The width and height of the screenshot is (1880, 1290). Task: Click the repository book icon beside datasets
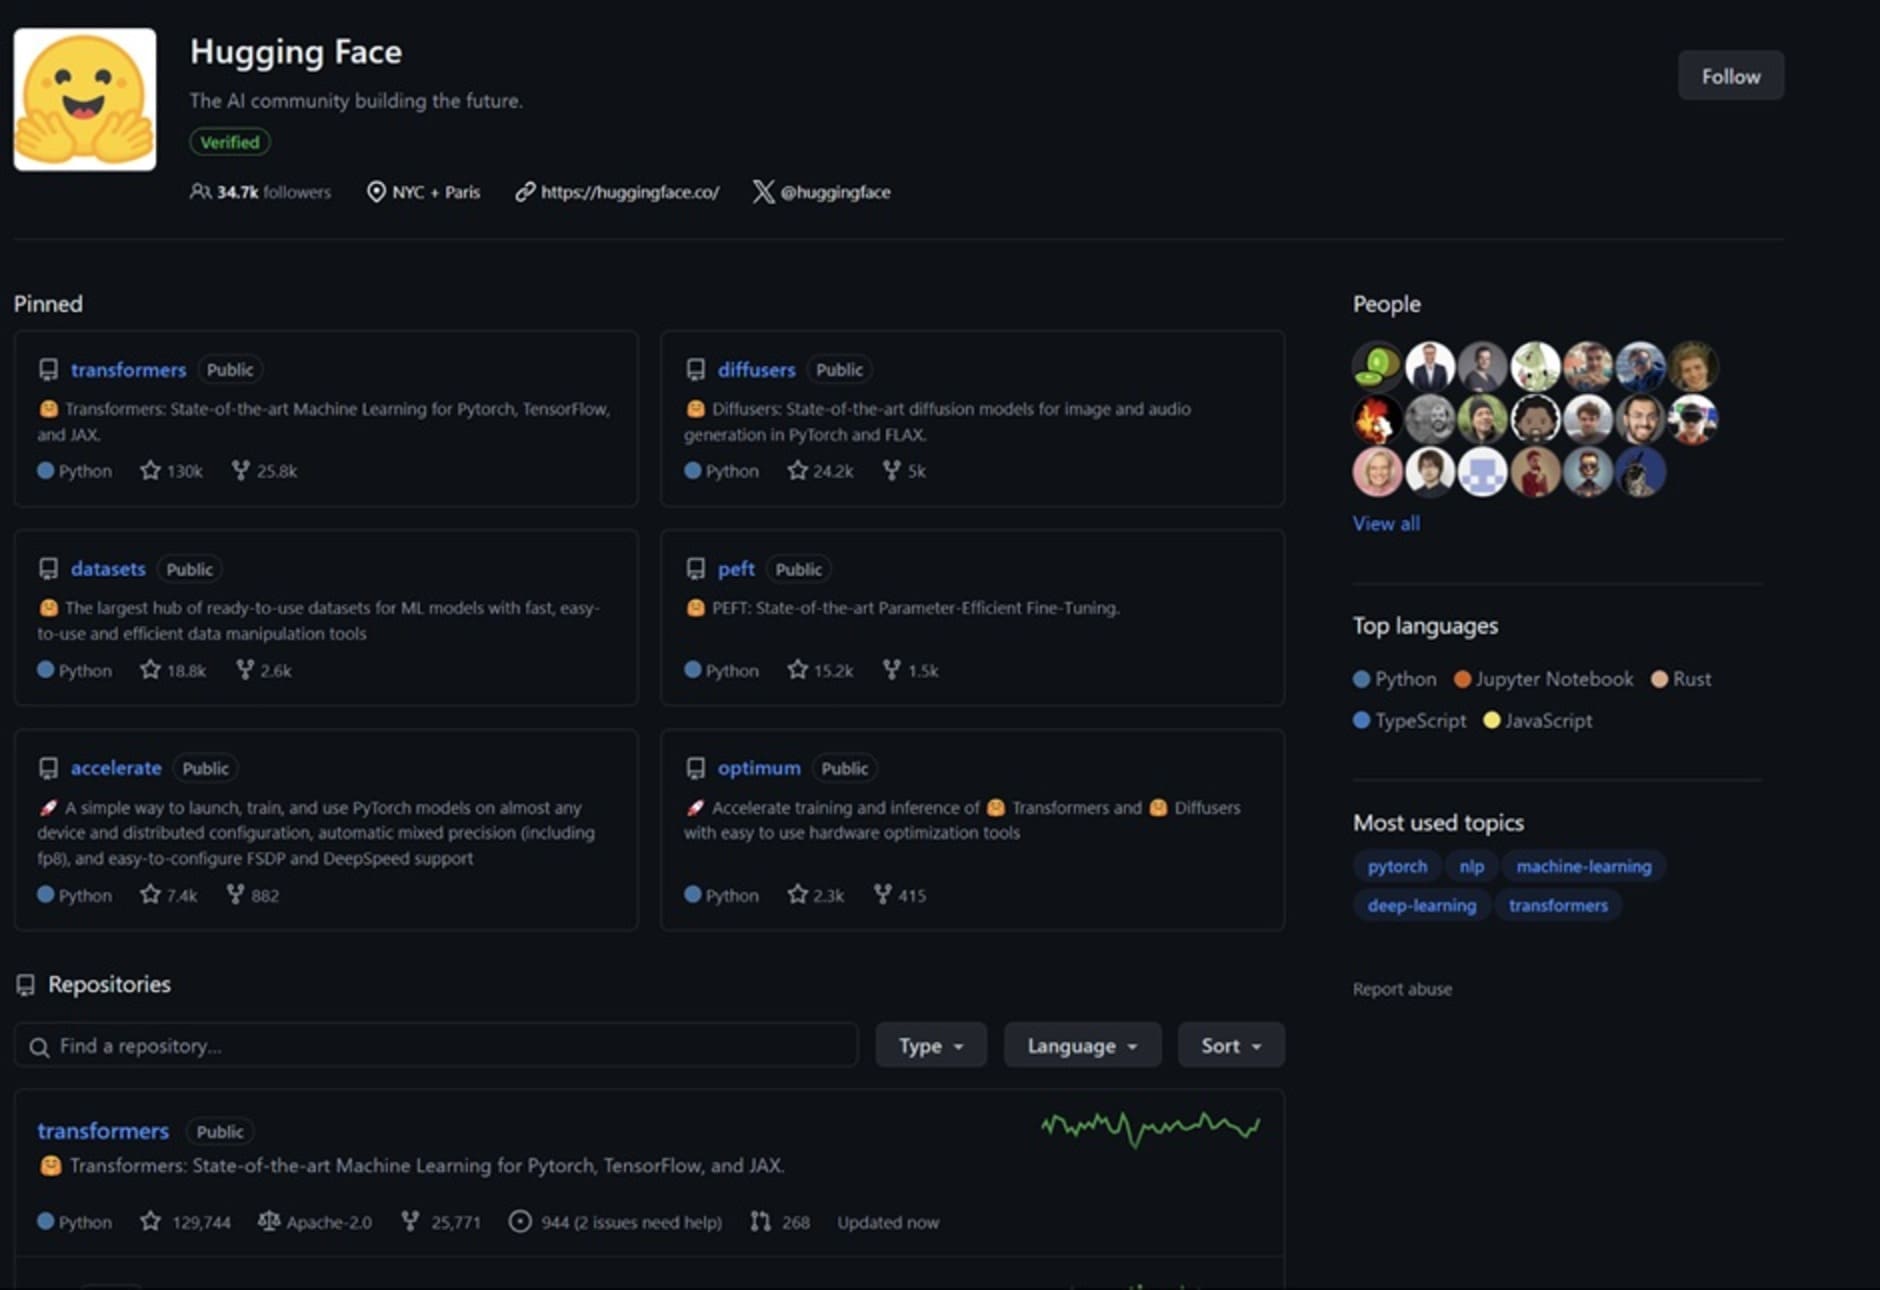click(x=48, y=568)
